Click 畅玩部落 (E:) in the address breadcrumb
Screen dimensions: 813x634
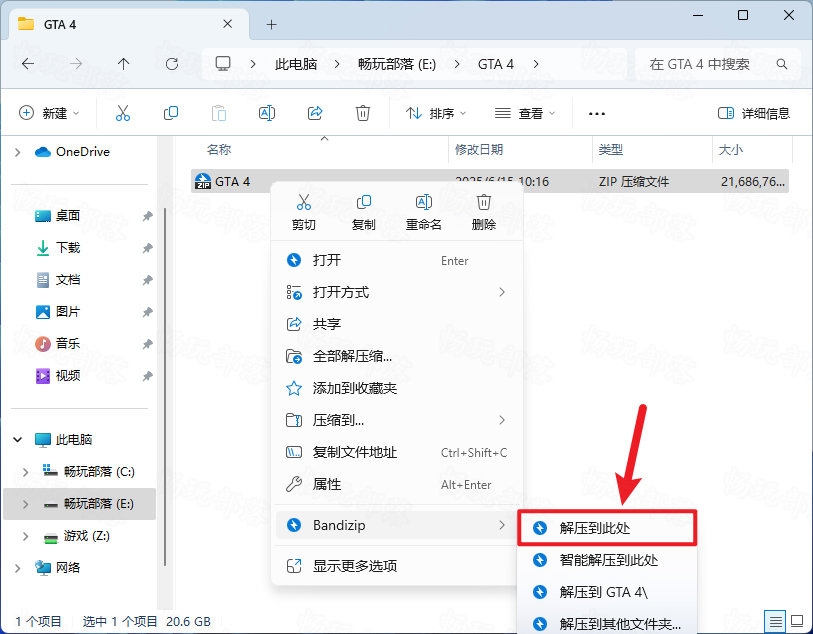pyautogui.click(x=397, y=64)
